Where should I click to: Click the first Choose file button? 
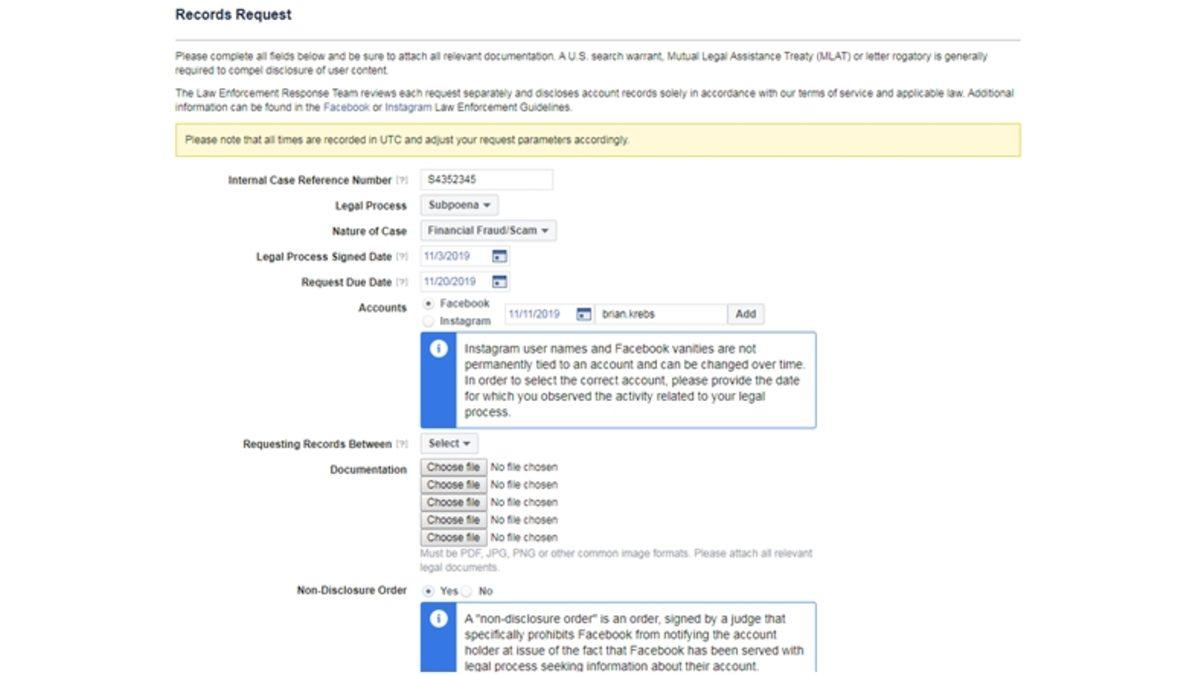[x=453, y=467]
